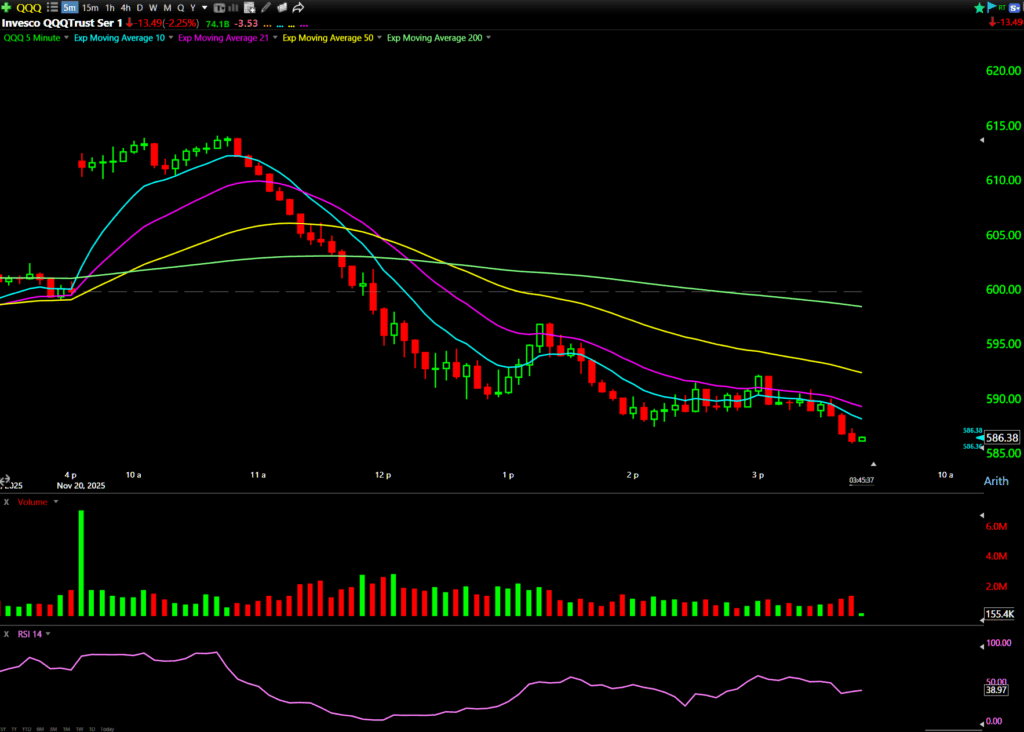Close the Volume pane with its X

[x=6, y=502]
